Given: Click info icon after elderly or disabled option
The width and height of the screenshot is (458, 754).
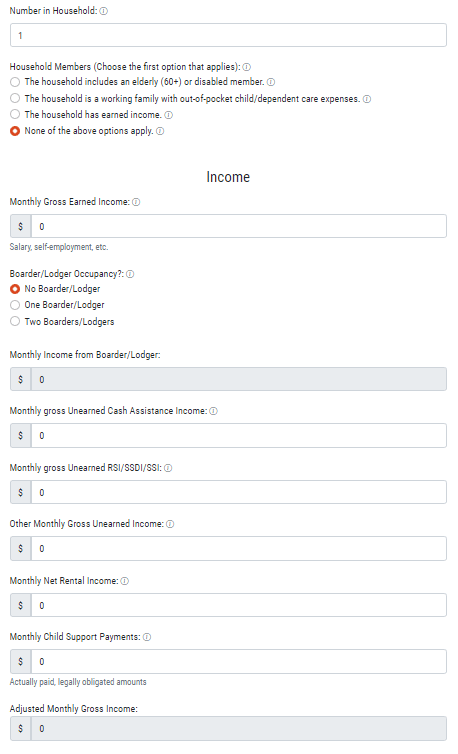Looking at the screenshot, I should (271, 82).
